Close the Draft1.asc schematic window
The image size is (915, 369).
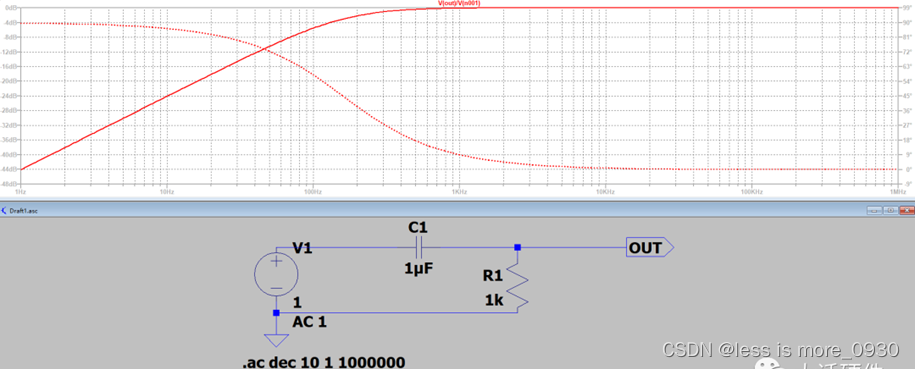coord(906,209)
